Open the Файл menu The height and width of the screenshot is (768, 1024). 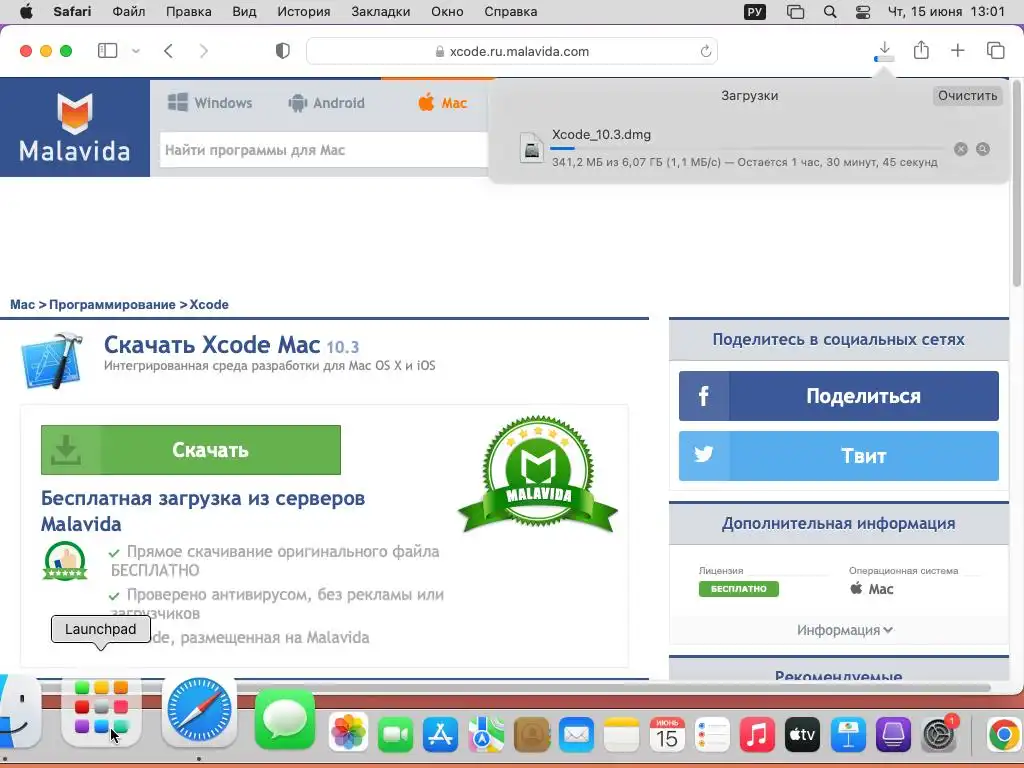point(129,12)
